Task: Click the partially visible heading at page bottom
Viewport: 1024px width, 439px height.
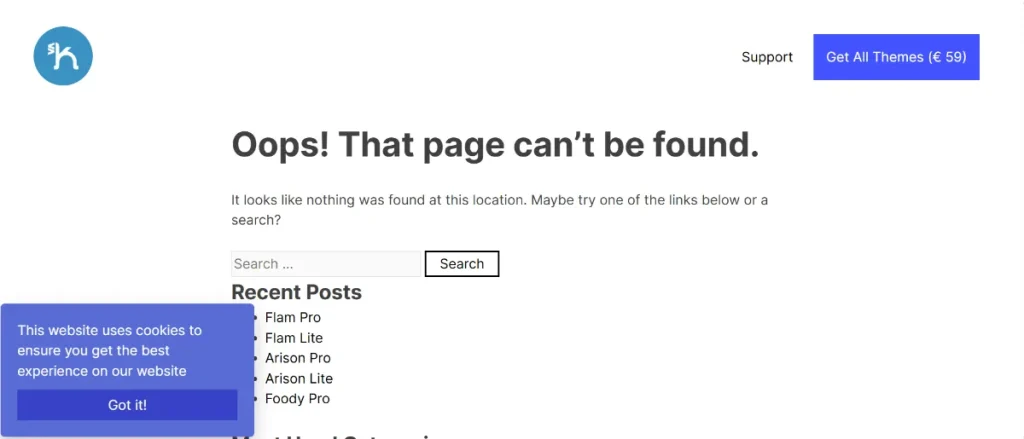Action: coord(340,436)
